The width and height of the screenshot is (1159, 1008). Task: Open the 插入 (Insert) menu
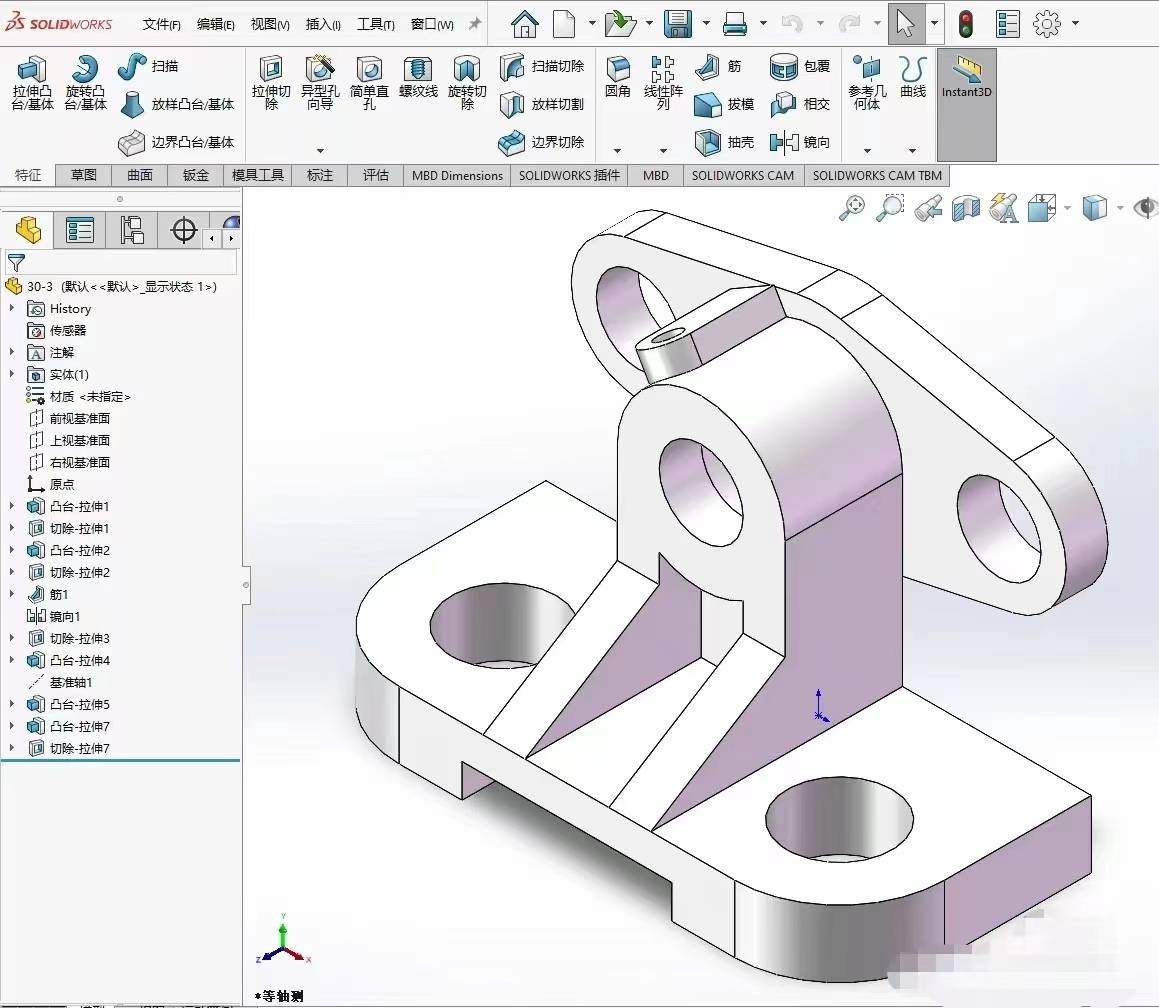click(x=322, y=23)
